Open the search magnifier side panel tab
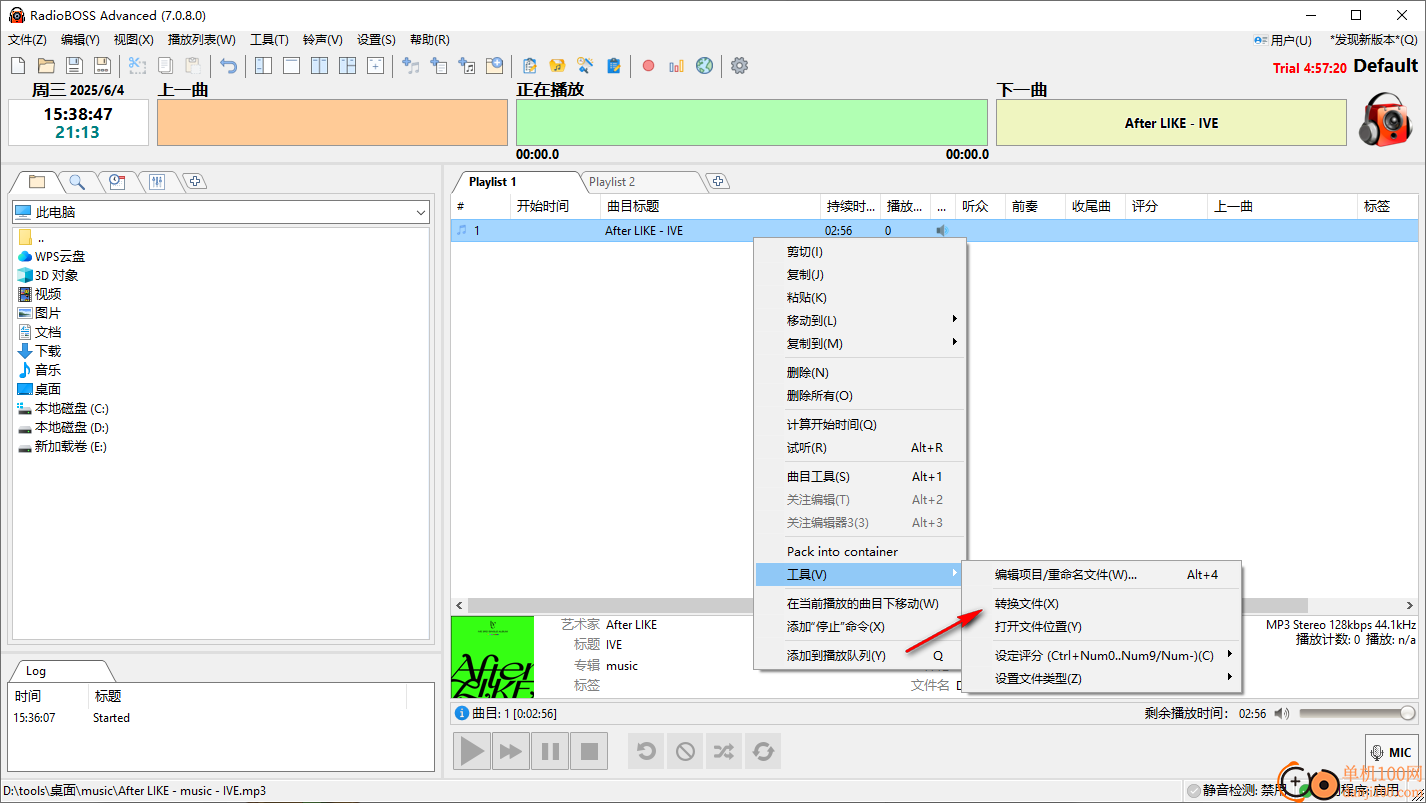1426x803 pixels. 77,181
